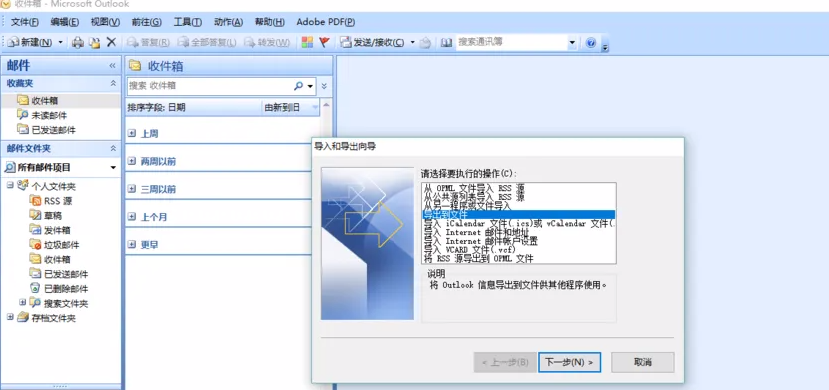Select 从公共源列表导入 RSS 源 option
Screen dimensions: 829x390
tap(518, 197)
